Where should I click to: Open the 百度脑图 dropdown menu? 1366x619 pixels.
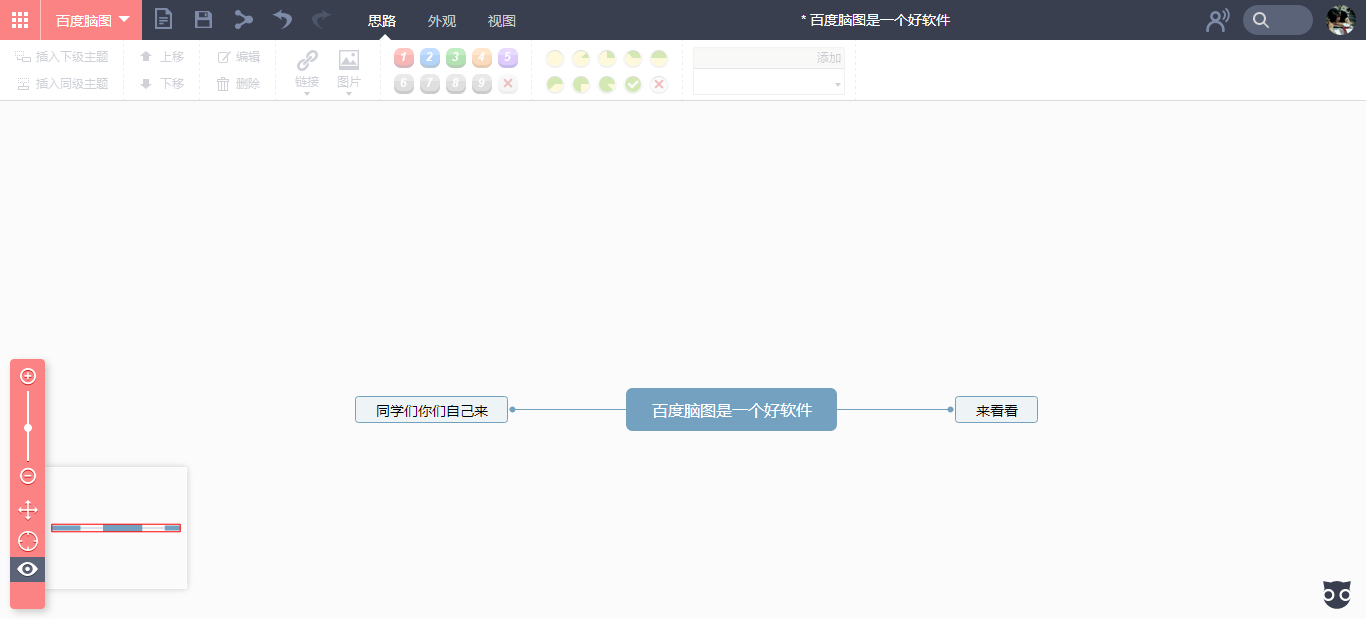click(92, 20)
